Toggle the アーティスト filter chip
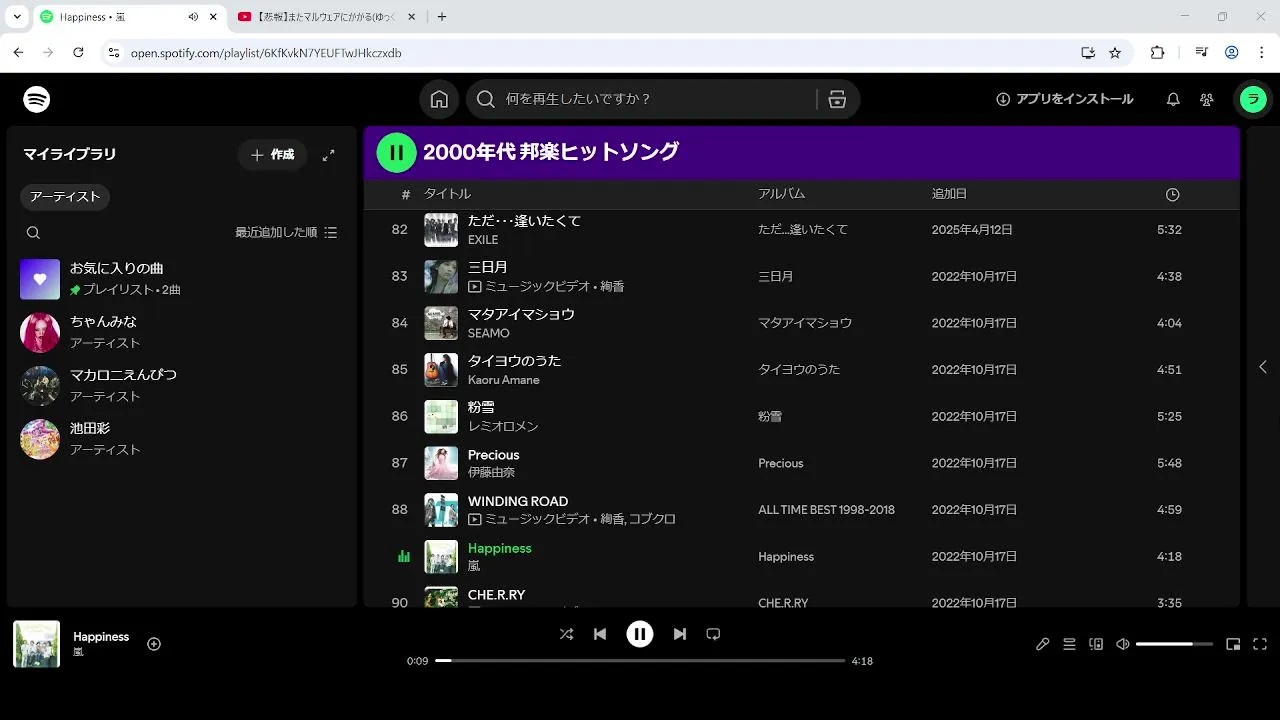 click(65, 197)
